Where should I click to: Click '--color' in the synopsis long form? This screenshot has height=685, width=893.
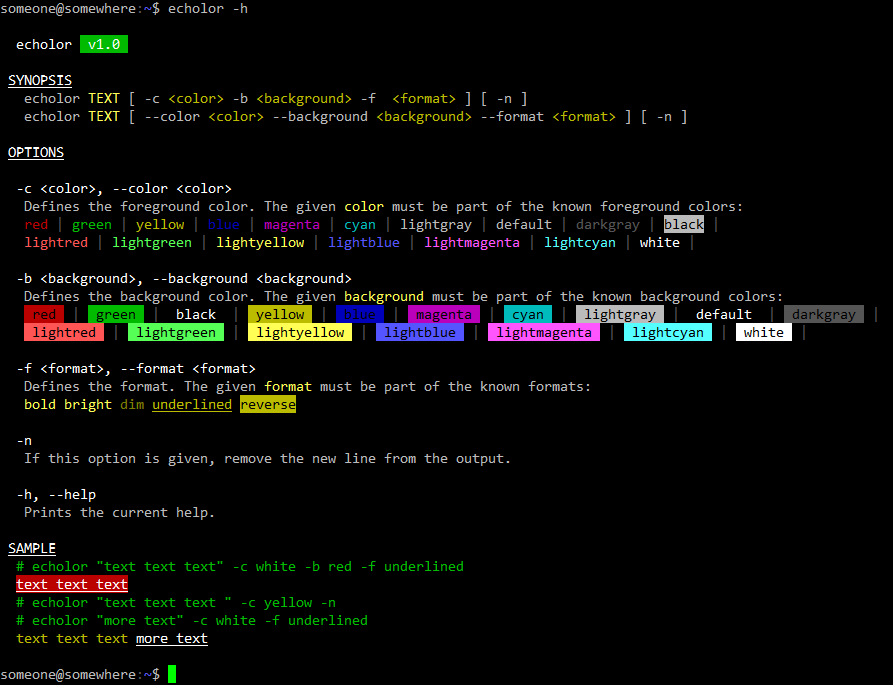click(x=172, y=116)
